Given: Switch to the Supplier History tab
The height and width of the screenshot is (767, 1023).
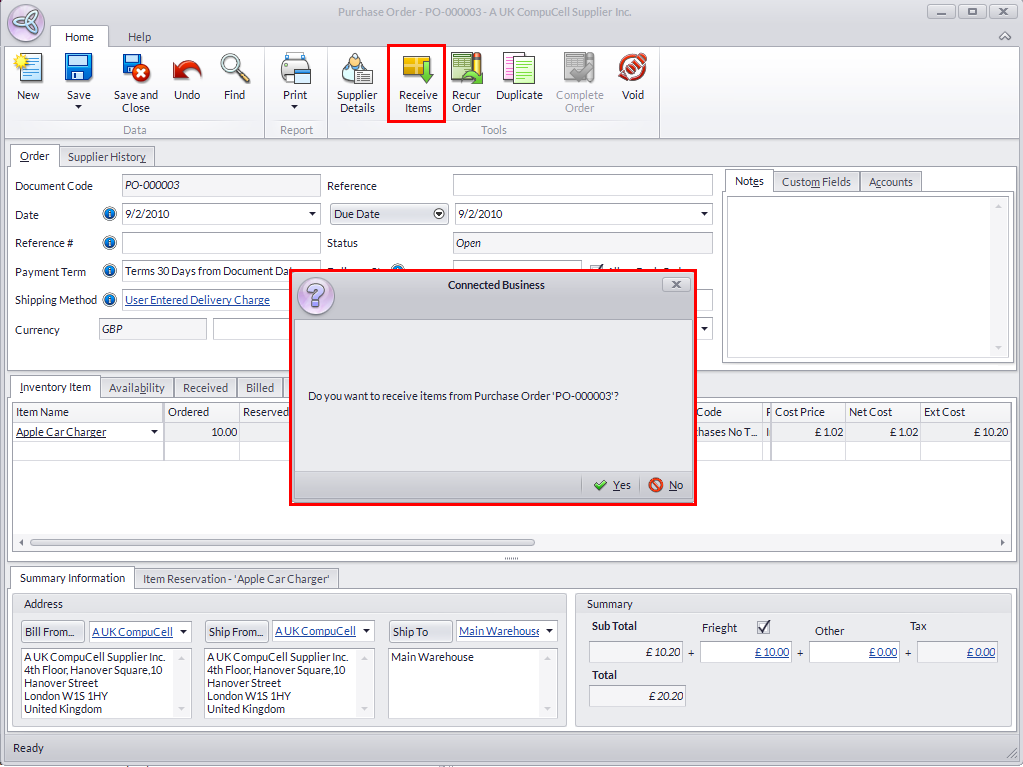Looking at the screenshot, I should 107,157.
